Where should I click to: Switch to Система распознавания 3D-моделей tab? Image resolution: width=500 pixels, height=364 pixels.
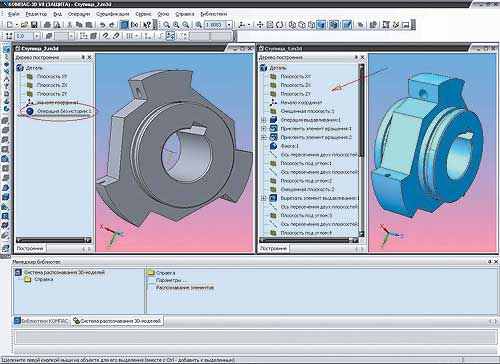tap(118, 321)
